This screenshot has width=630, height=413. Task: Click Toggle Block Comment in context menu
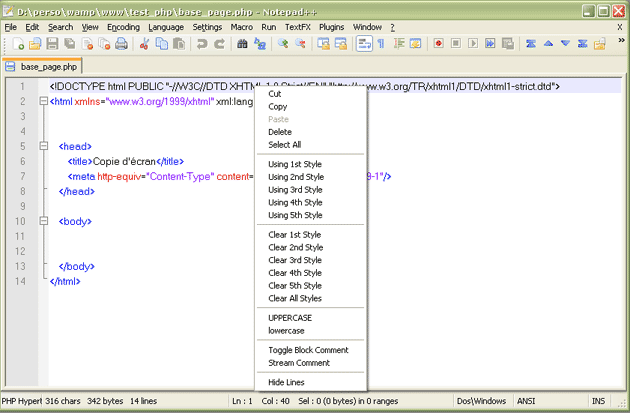308,350
